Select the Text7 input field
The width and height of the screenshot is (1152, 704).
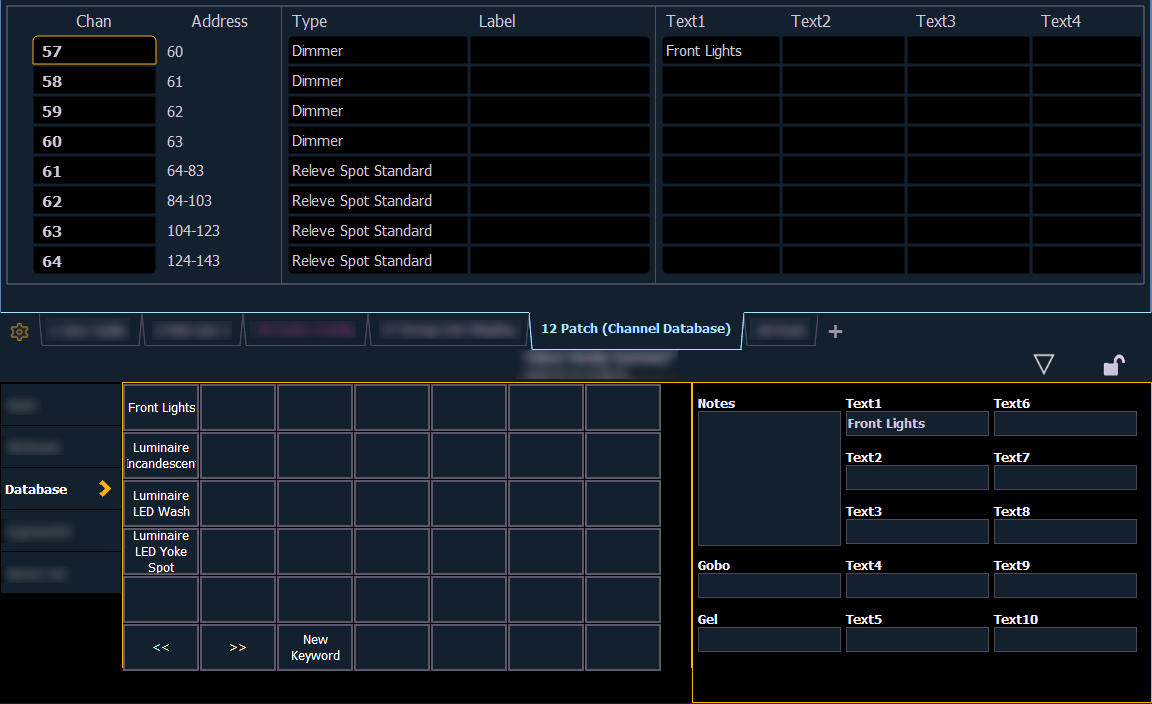[1065, 478]
